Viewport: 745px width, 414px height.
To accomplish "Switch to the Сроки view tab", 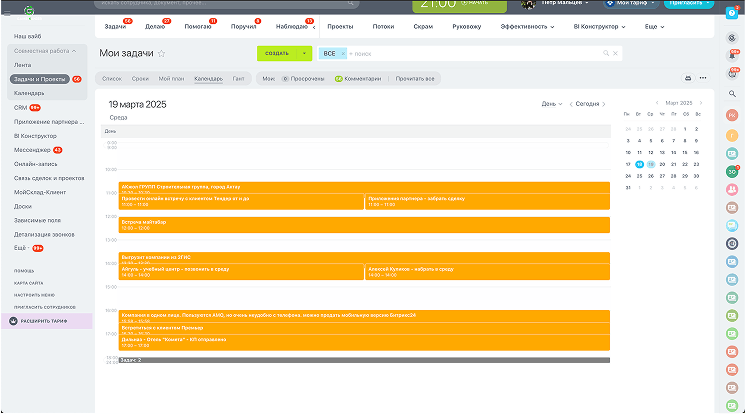I will tap(140, 79).
